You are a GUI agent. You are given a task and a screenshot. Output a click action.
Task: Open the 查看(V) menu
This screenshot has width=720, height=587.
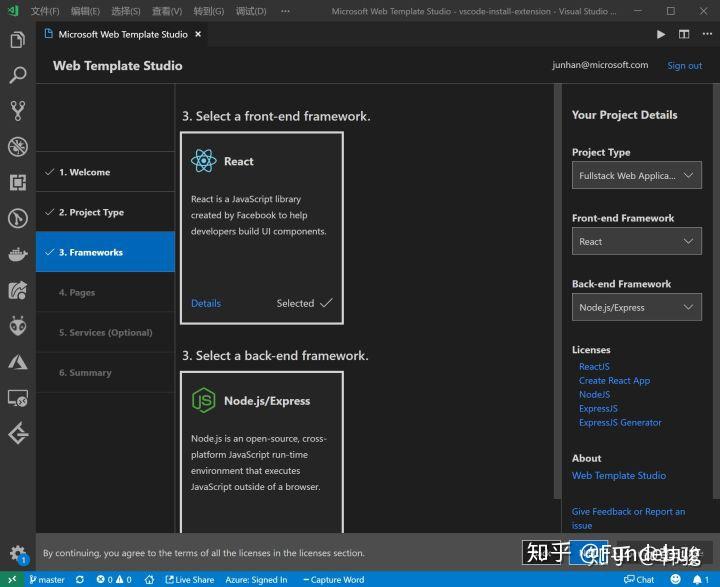tap(167, 11)
